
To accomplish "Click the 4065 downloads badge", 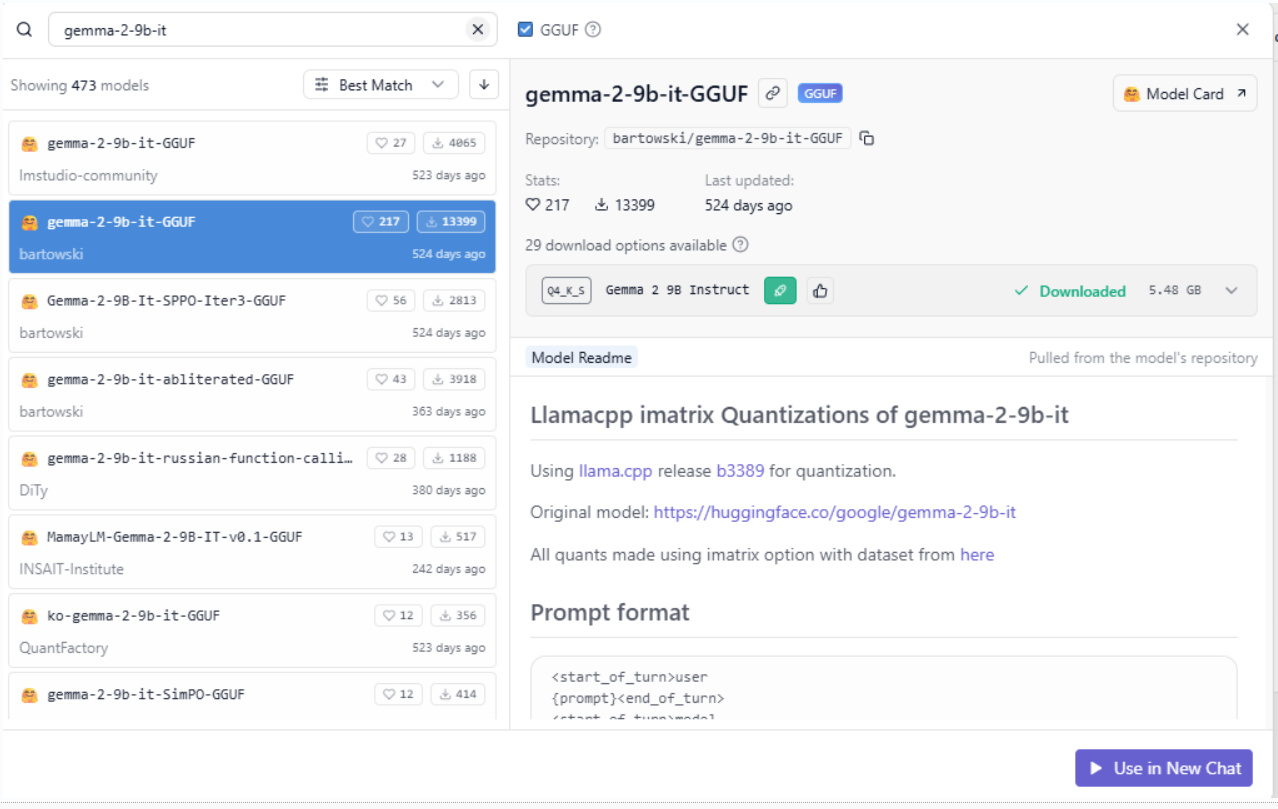I will 454,143.
